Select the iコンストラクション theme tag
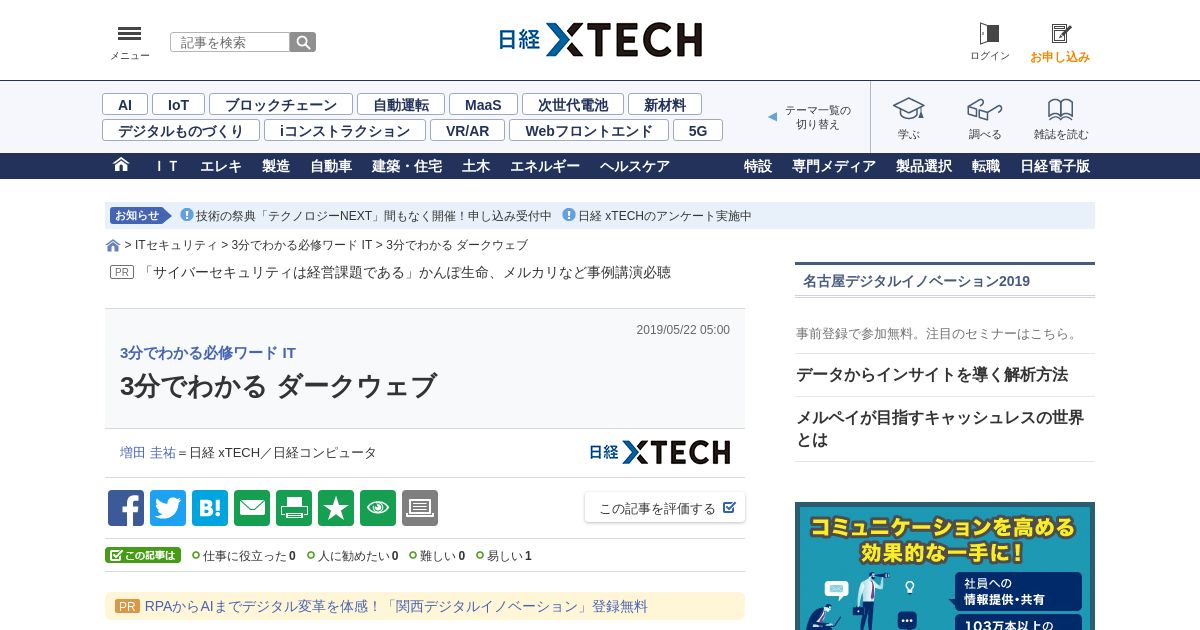The image size is (1200, 630). 345,130
